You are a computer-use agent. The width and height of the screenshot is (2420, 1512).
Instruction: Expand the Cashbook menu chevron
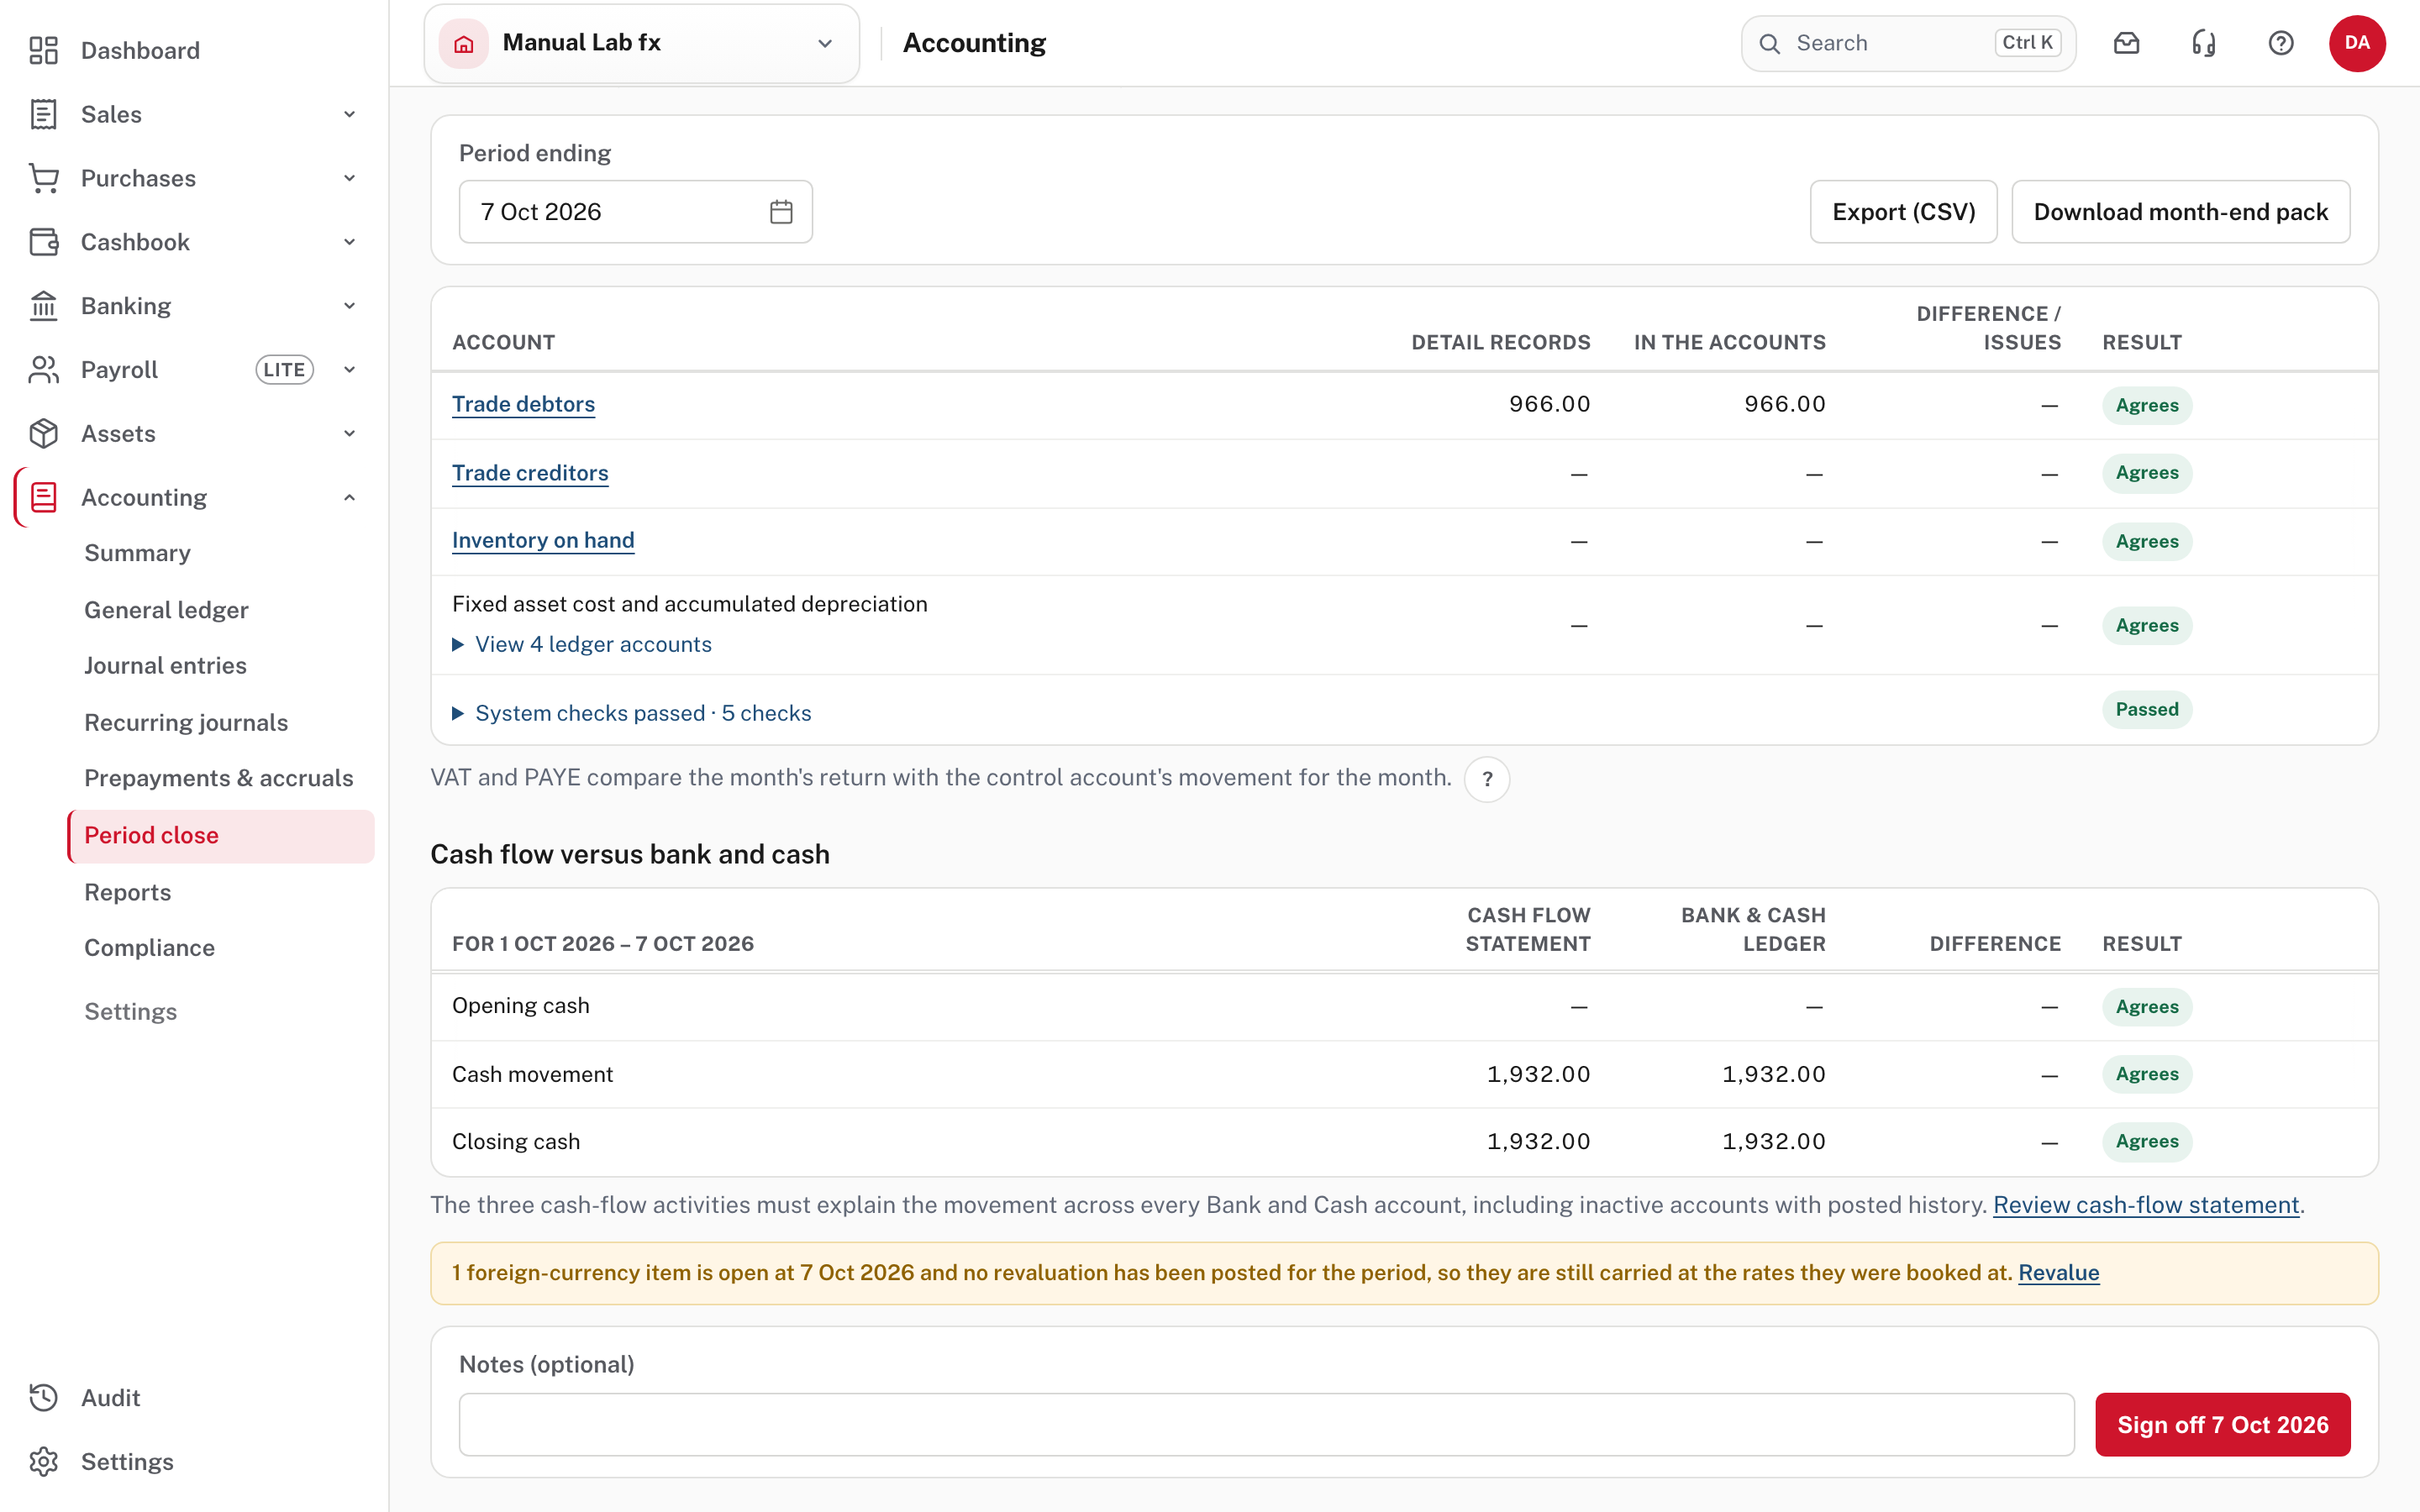point(349,242)
